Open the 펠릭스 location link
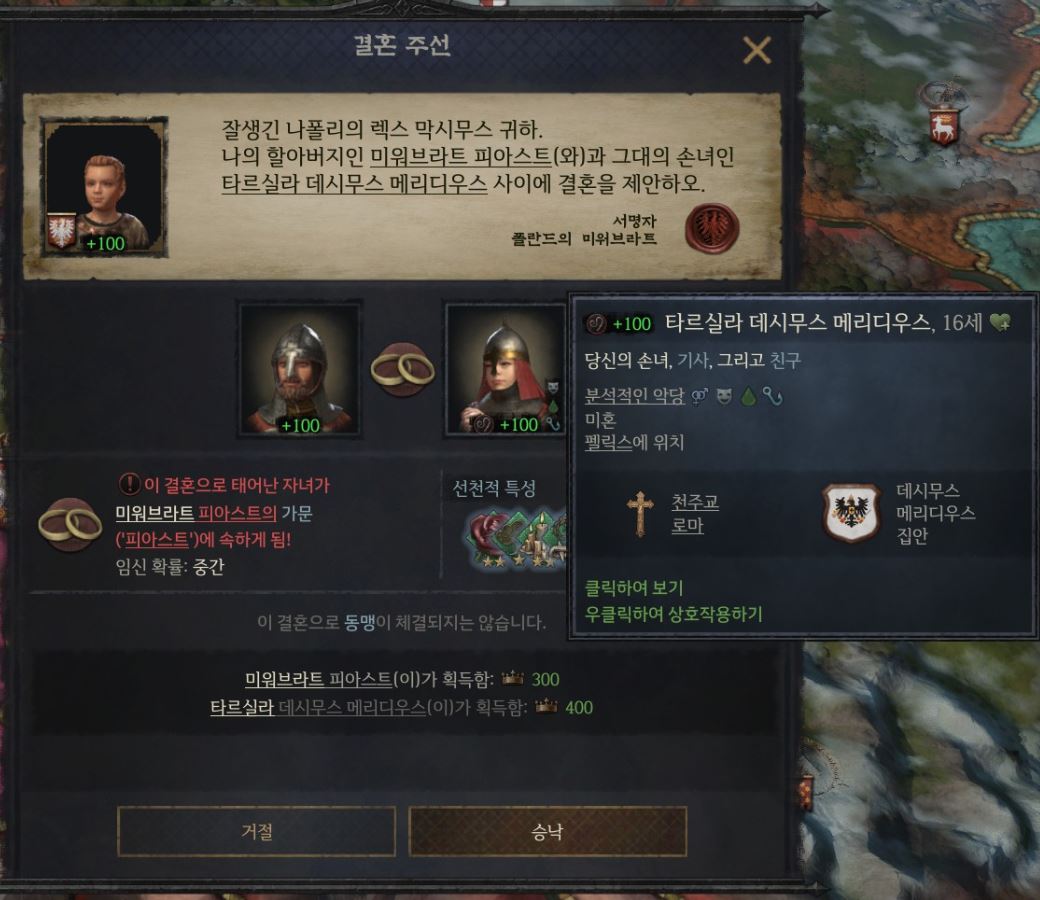Image resolution: width=1040 pixels, height=900 pixels. click(x=608, y=442)
